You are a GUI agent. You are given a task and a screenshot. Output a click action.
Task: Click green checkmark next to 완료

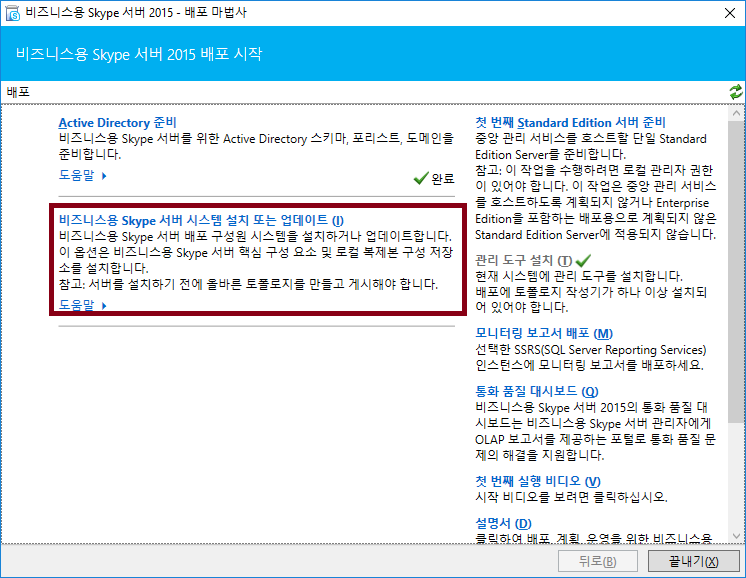(x=421, y=178)
